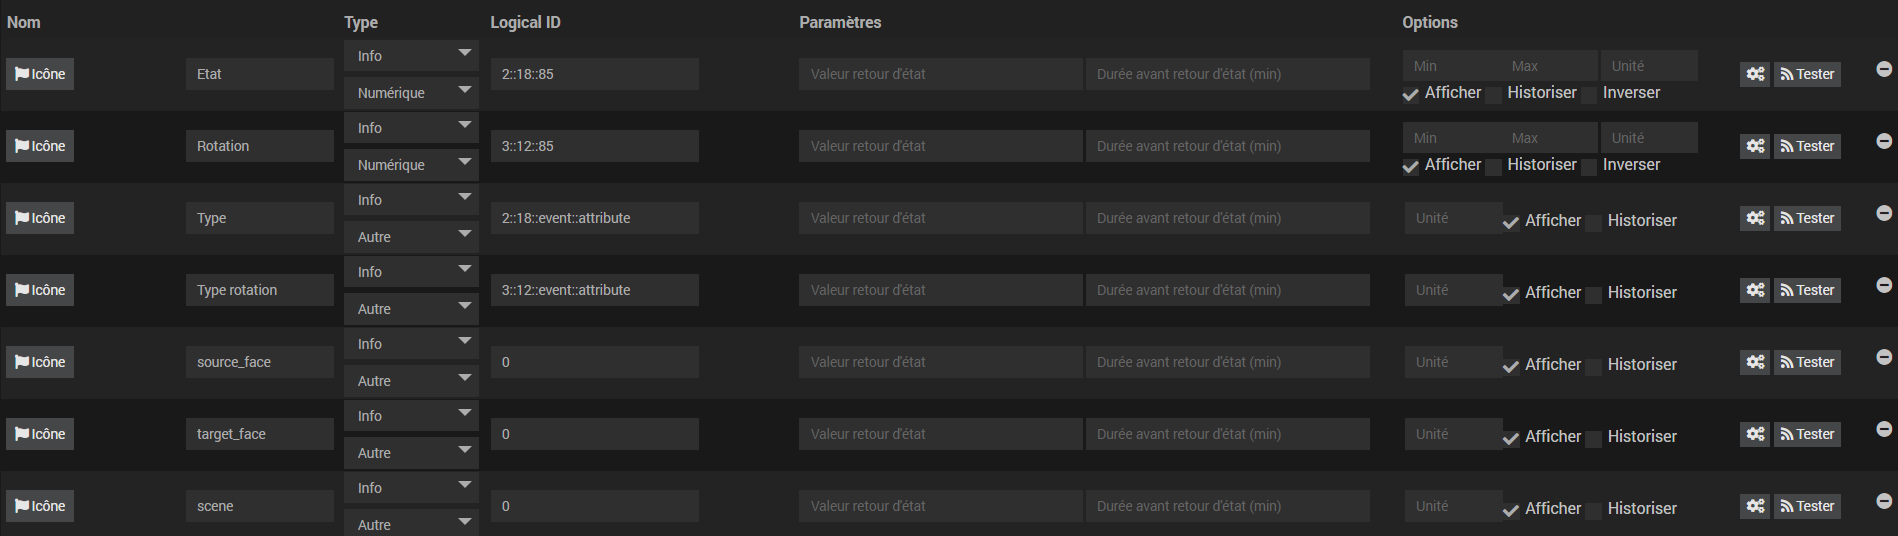1898x536 pixels.
Task: Open configuration gears for target_face command
Action: 1755,434
